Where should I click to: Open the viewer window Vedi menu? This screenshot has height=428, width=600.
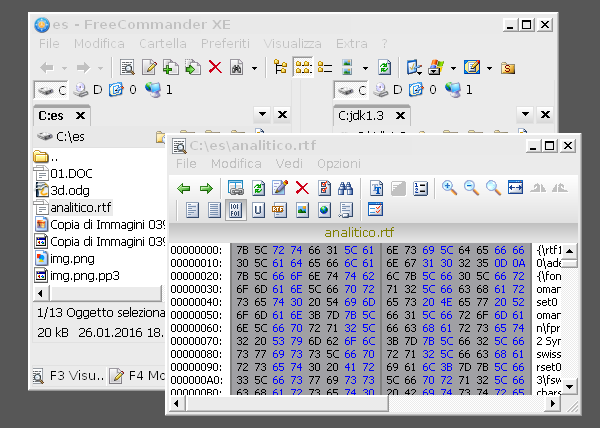click(289, 164)
